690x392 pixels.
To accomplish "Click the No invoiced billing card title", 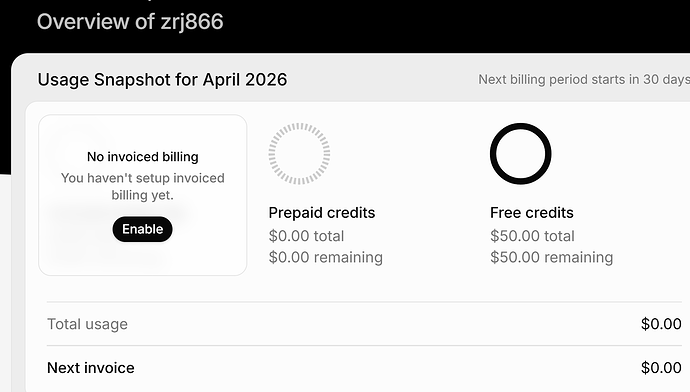I will [x=143, y=157].
